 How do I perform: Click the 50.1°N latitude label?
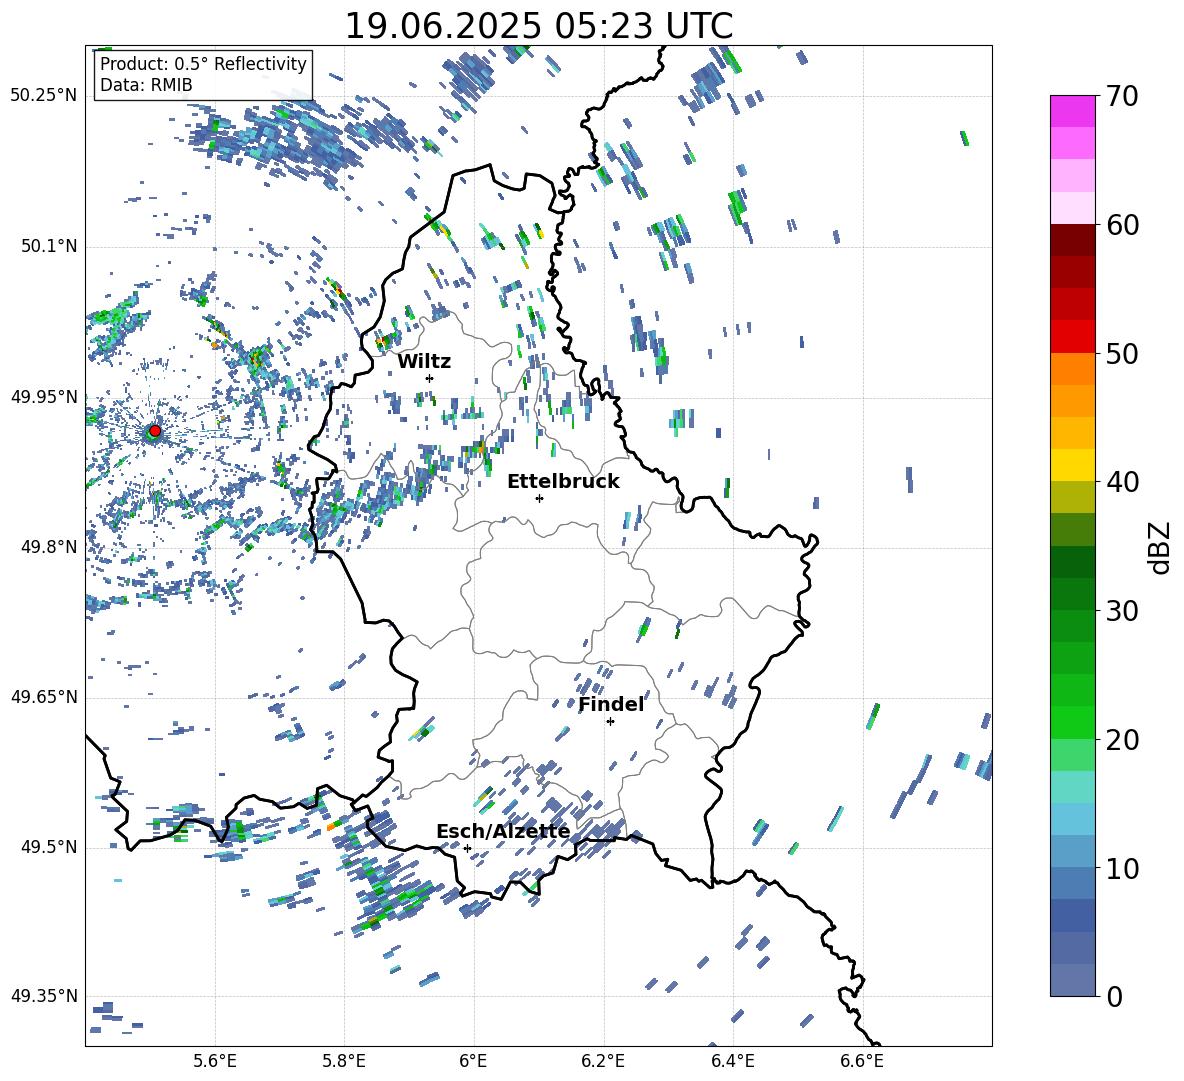coord(48,247)
